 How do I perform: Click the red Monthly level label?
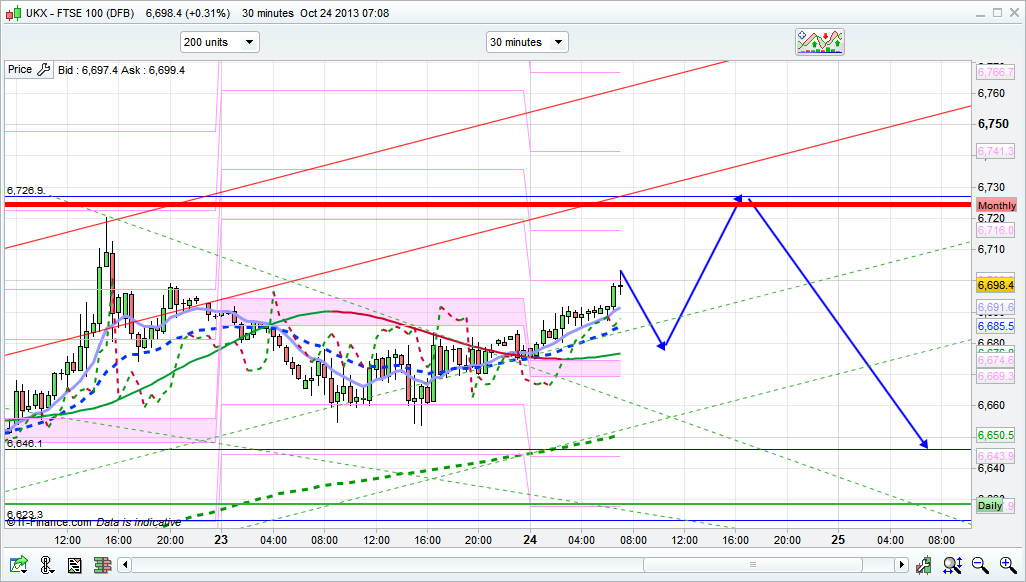(996, 205)
